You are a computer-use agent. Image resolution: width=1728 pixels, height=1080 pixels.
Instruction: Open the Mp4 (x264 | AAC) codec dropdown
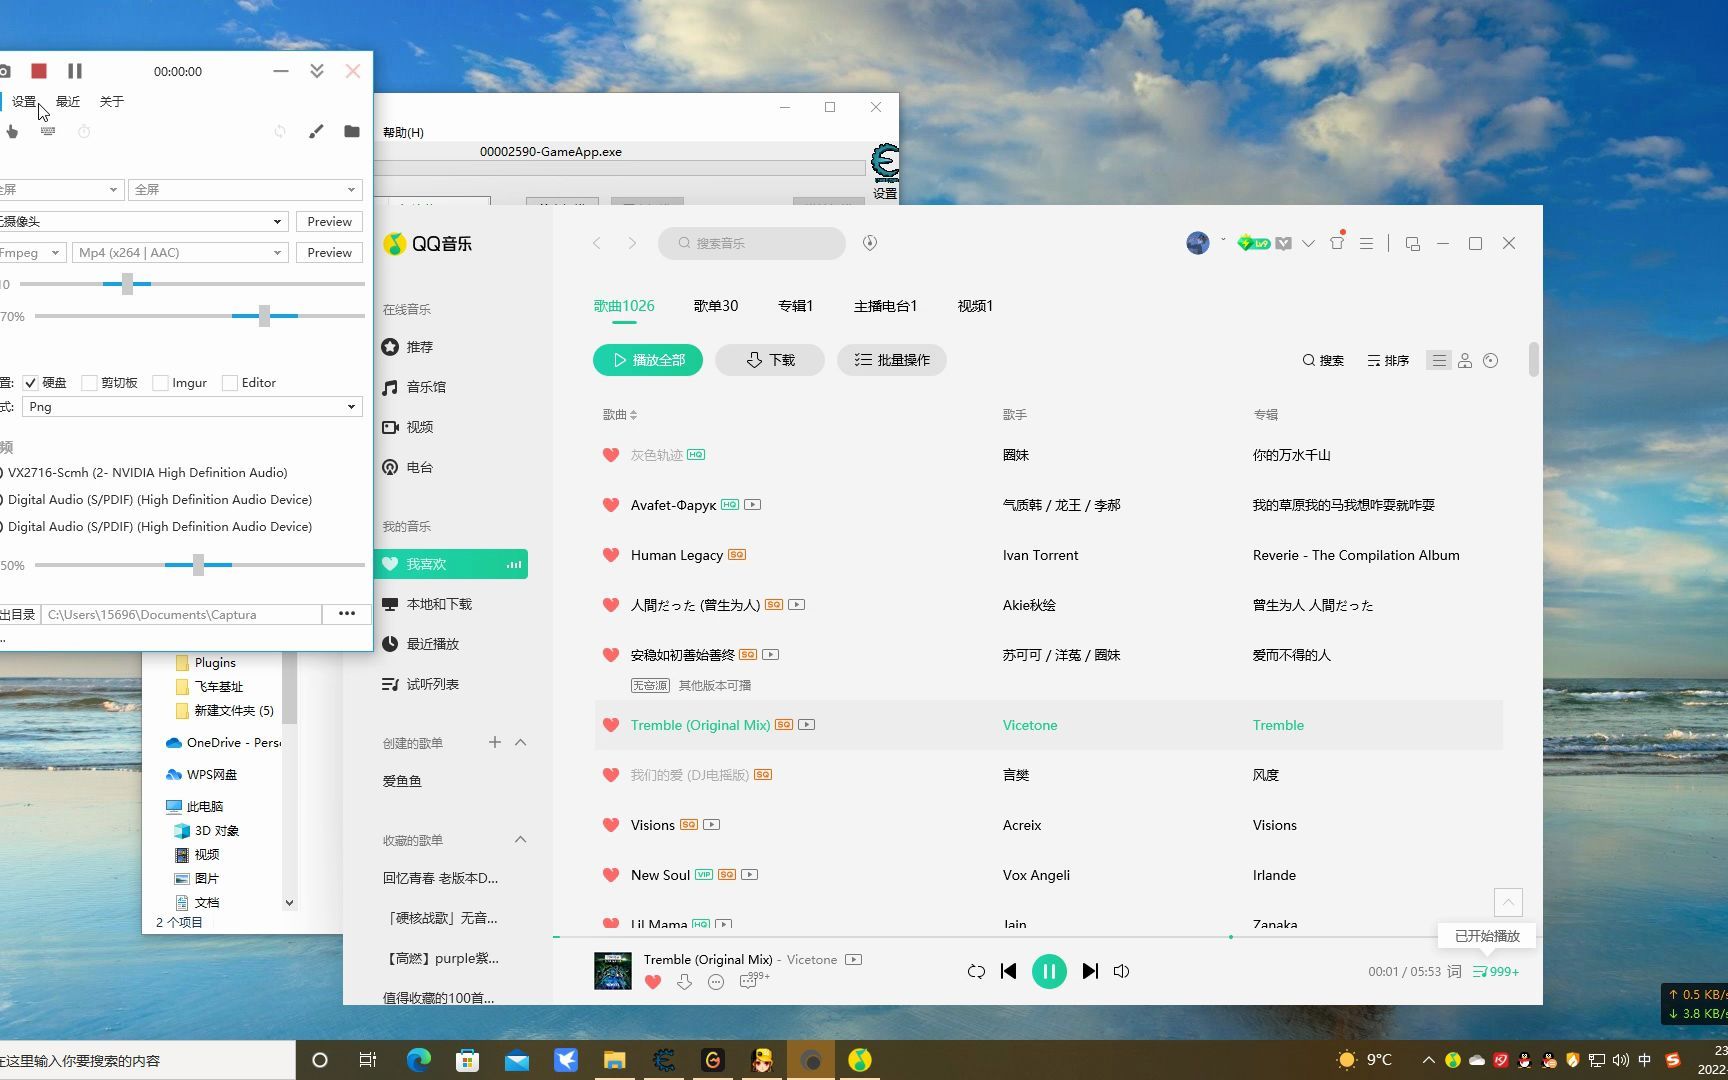(x=180, y=252)
